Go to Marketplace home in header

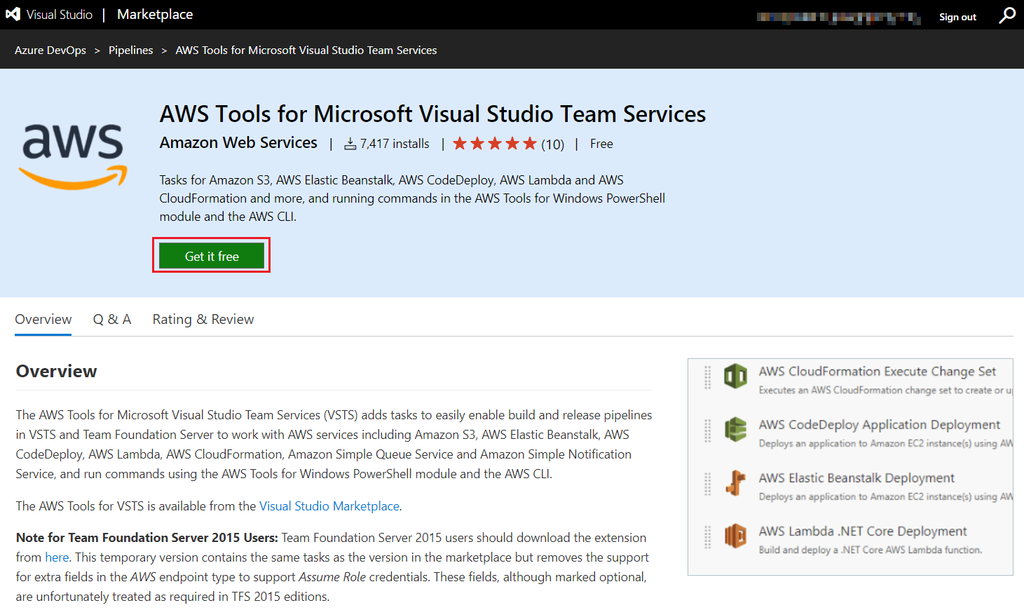(155, 14)
